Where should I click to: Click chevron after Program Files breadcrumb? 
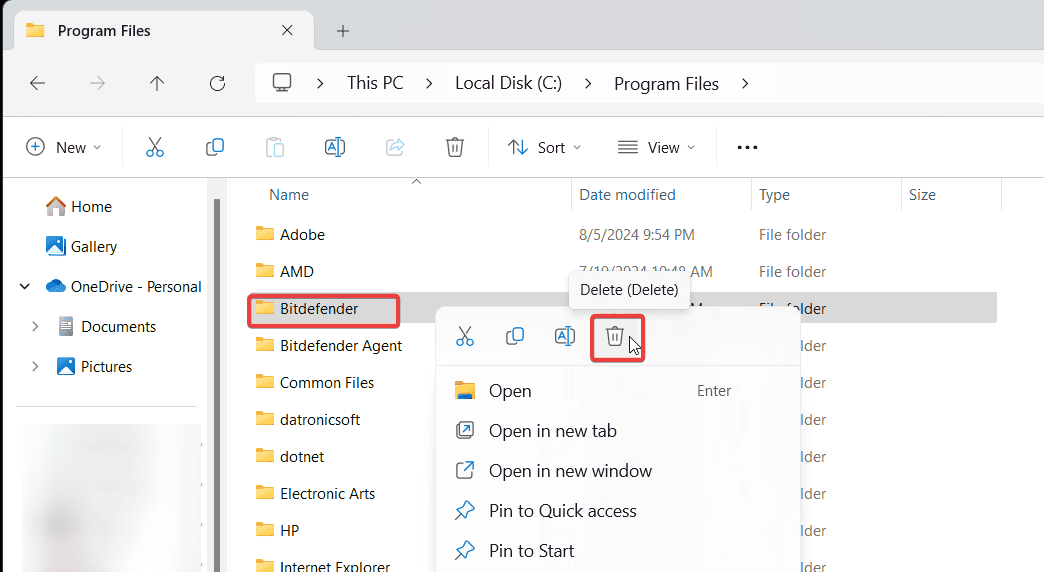745,83
